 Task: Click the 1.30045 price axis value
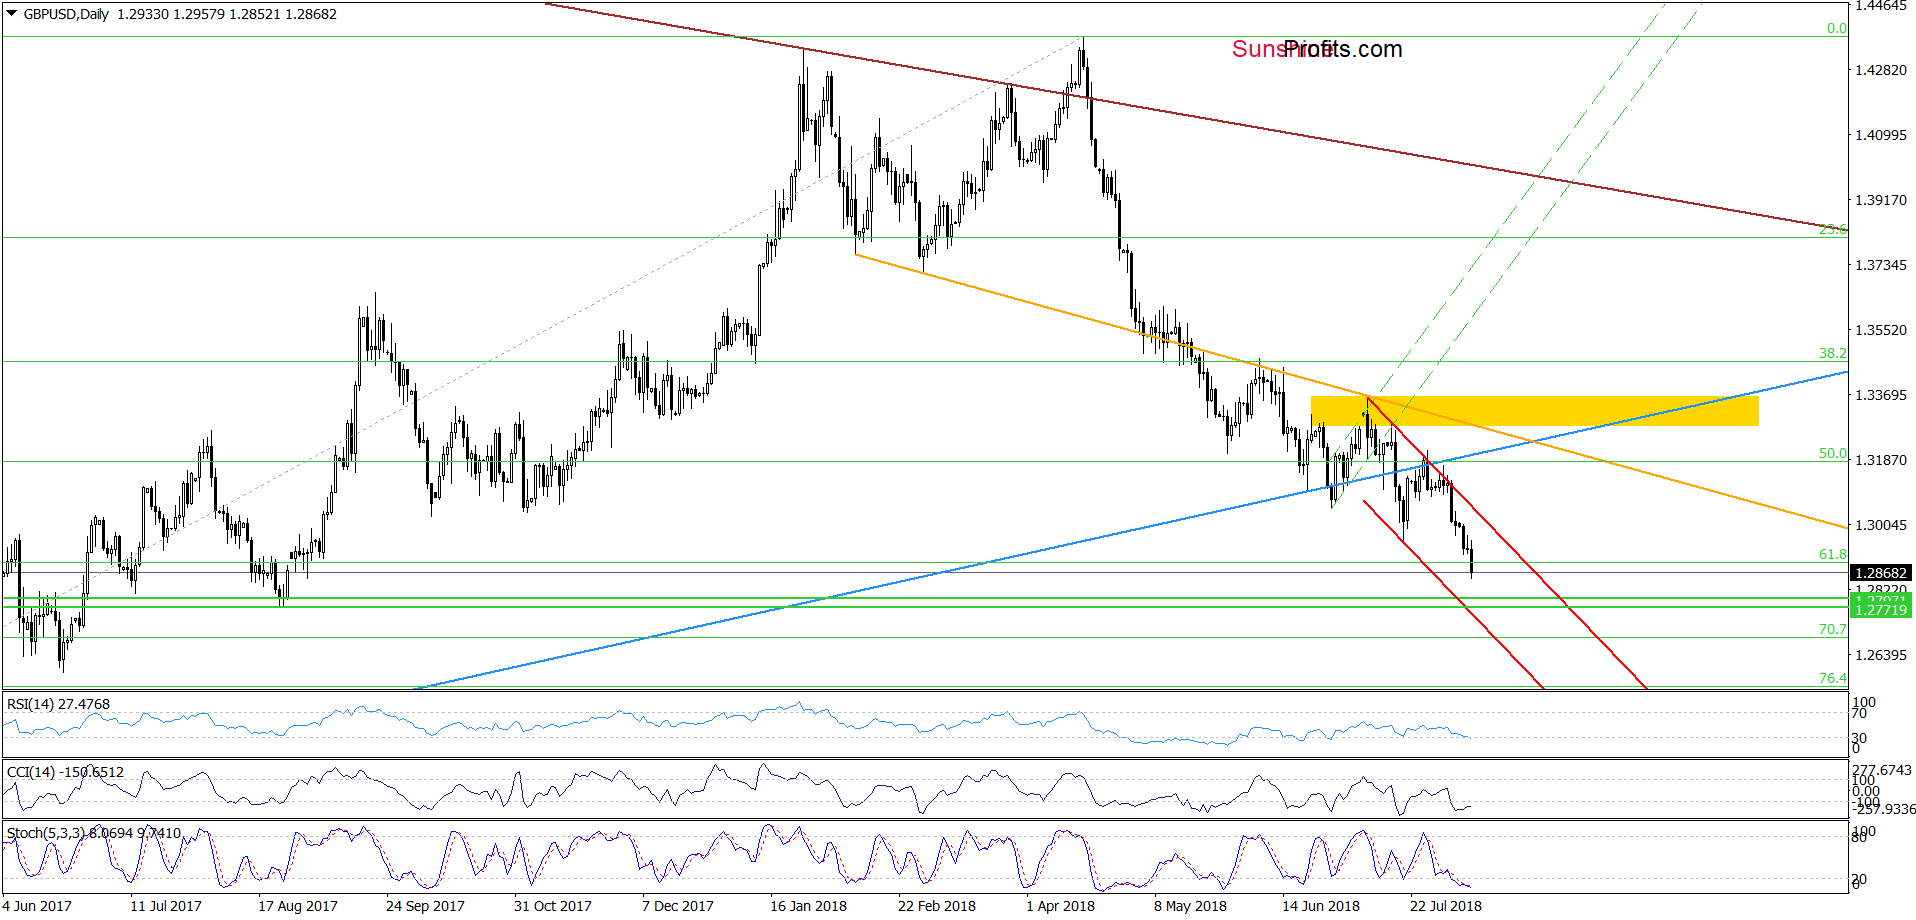(x=1881, y=525)
